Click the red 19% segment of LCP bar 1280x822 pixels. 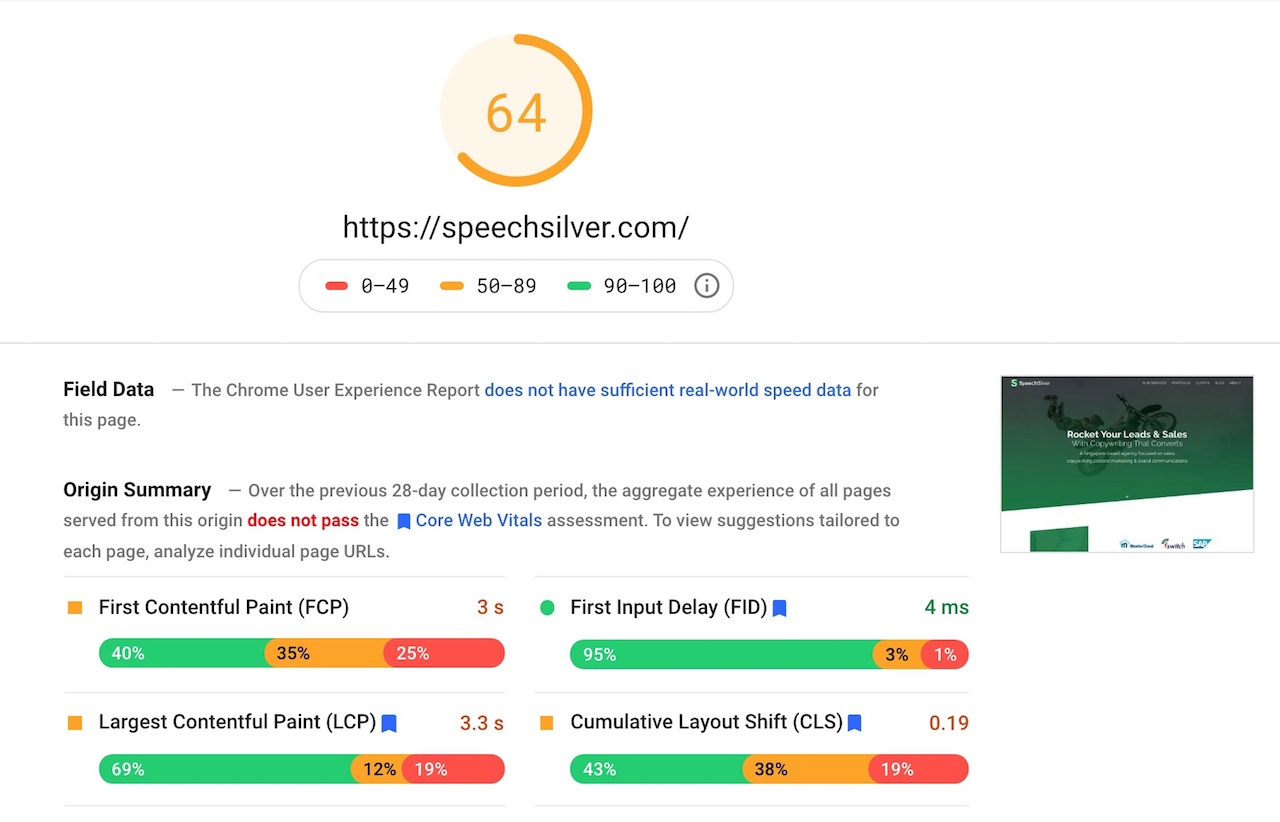(453, 769)
